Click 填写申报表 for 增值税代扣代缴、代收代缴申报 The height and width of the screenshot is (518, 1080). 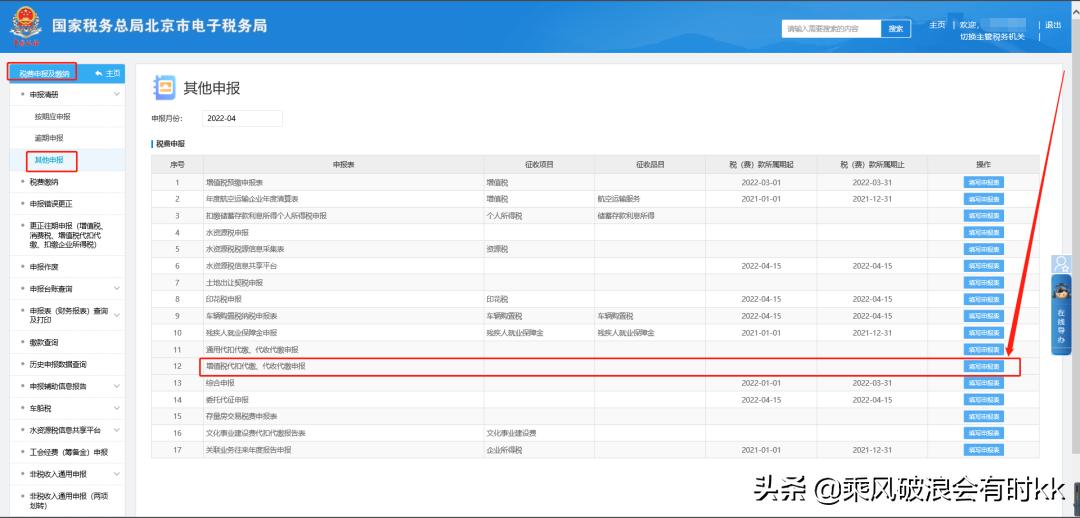coord(984,366)
